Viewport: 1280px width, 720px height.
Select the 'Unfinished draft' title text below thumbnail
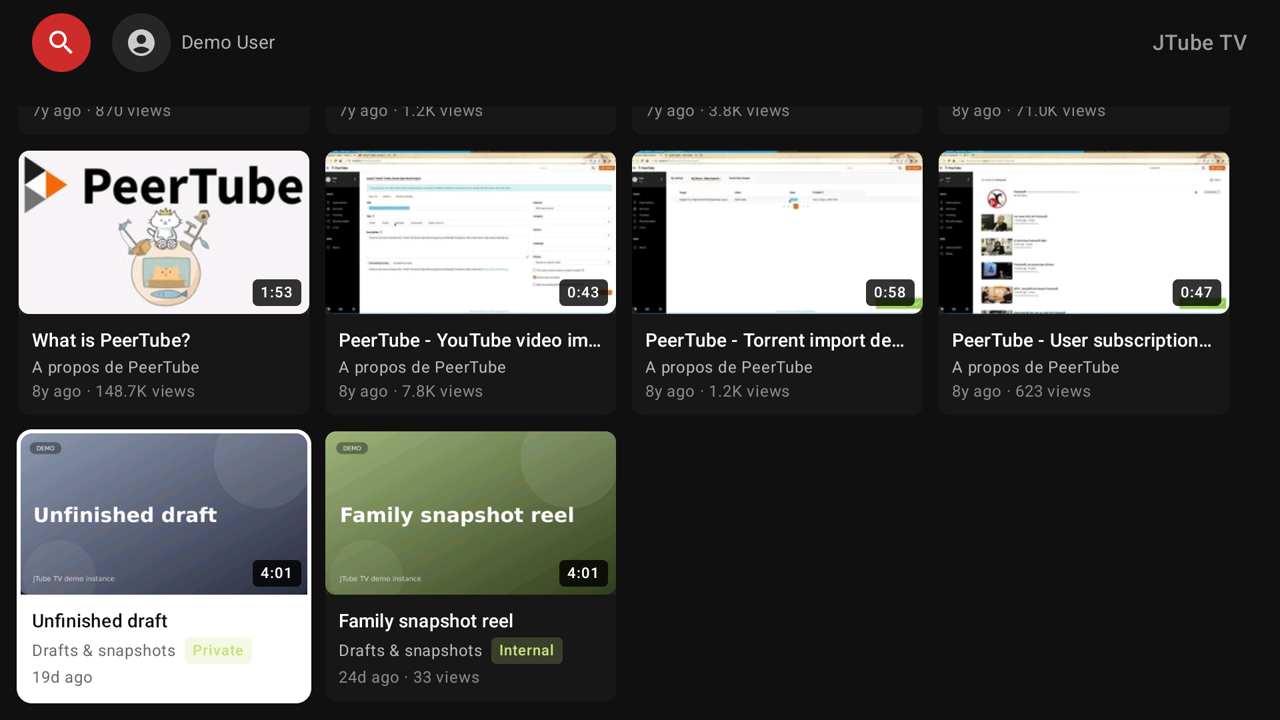point(100,621)
